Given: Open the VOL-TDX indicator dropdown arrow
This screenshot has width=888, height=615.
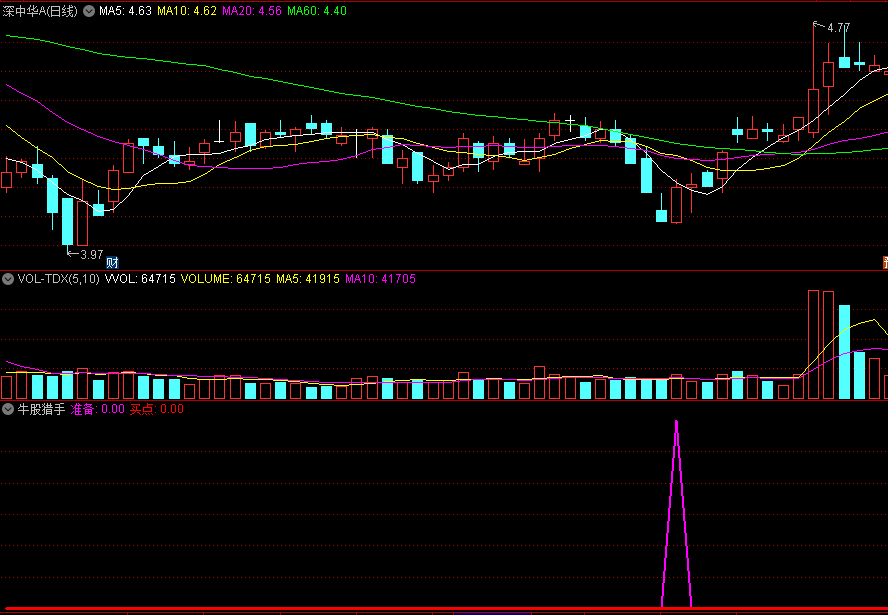Looking at the screenshot, I should 8,279.
